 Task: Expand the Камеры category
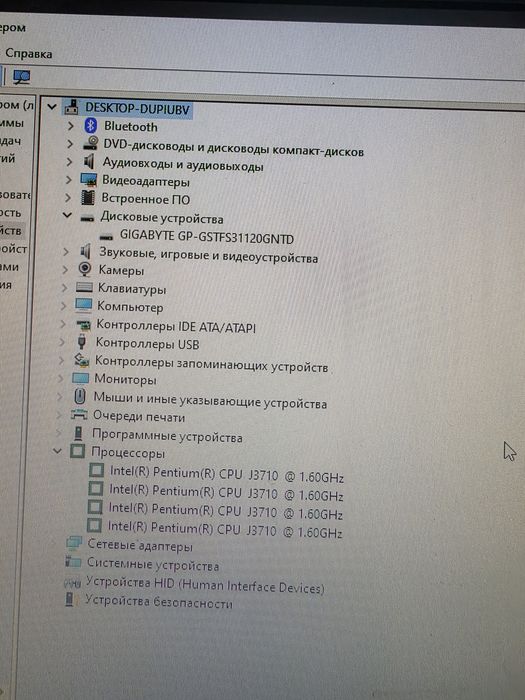pos(65,270)
